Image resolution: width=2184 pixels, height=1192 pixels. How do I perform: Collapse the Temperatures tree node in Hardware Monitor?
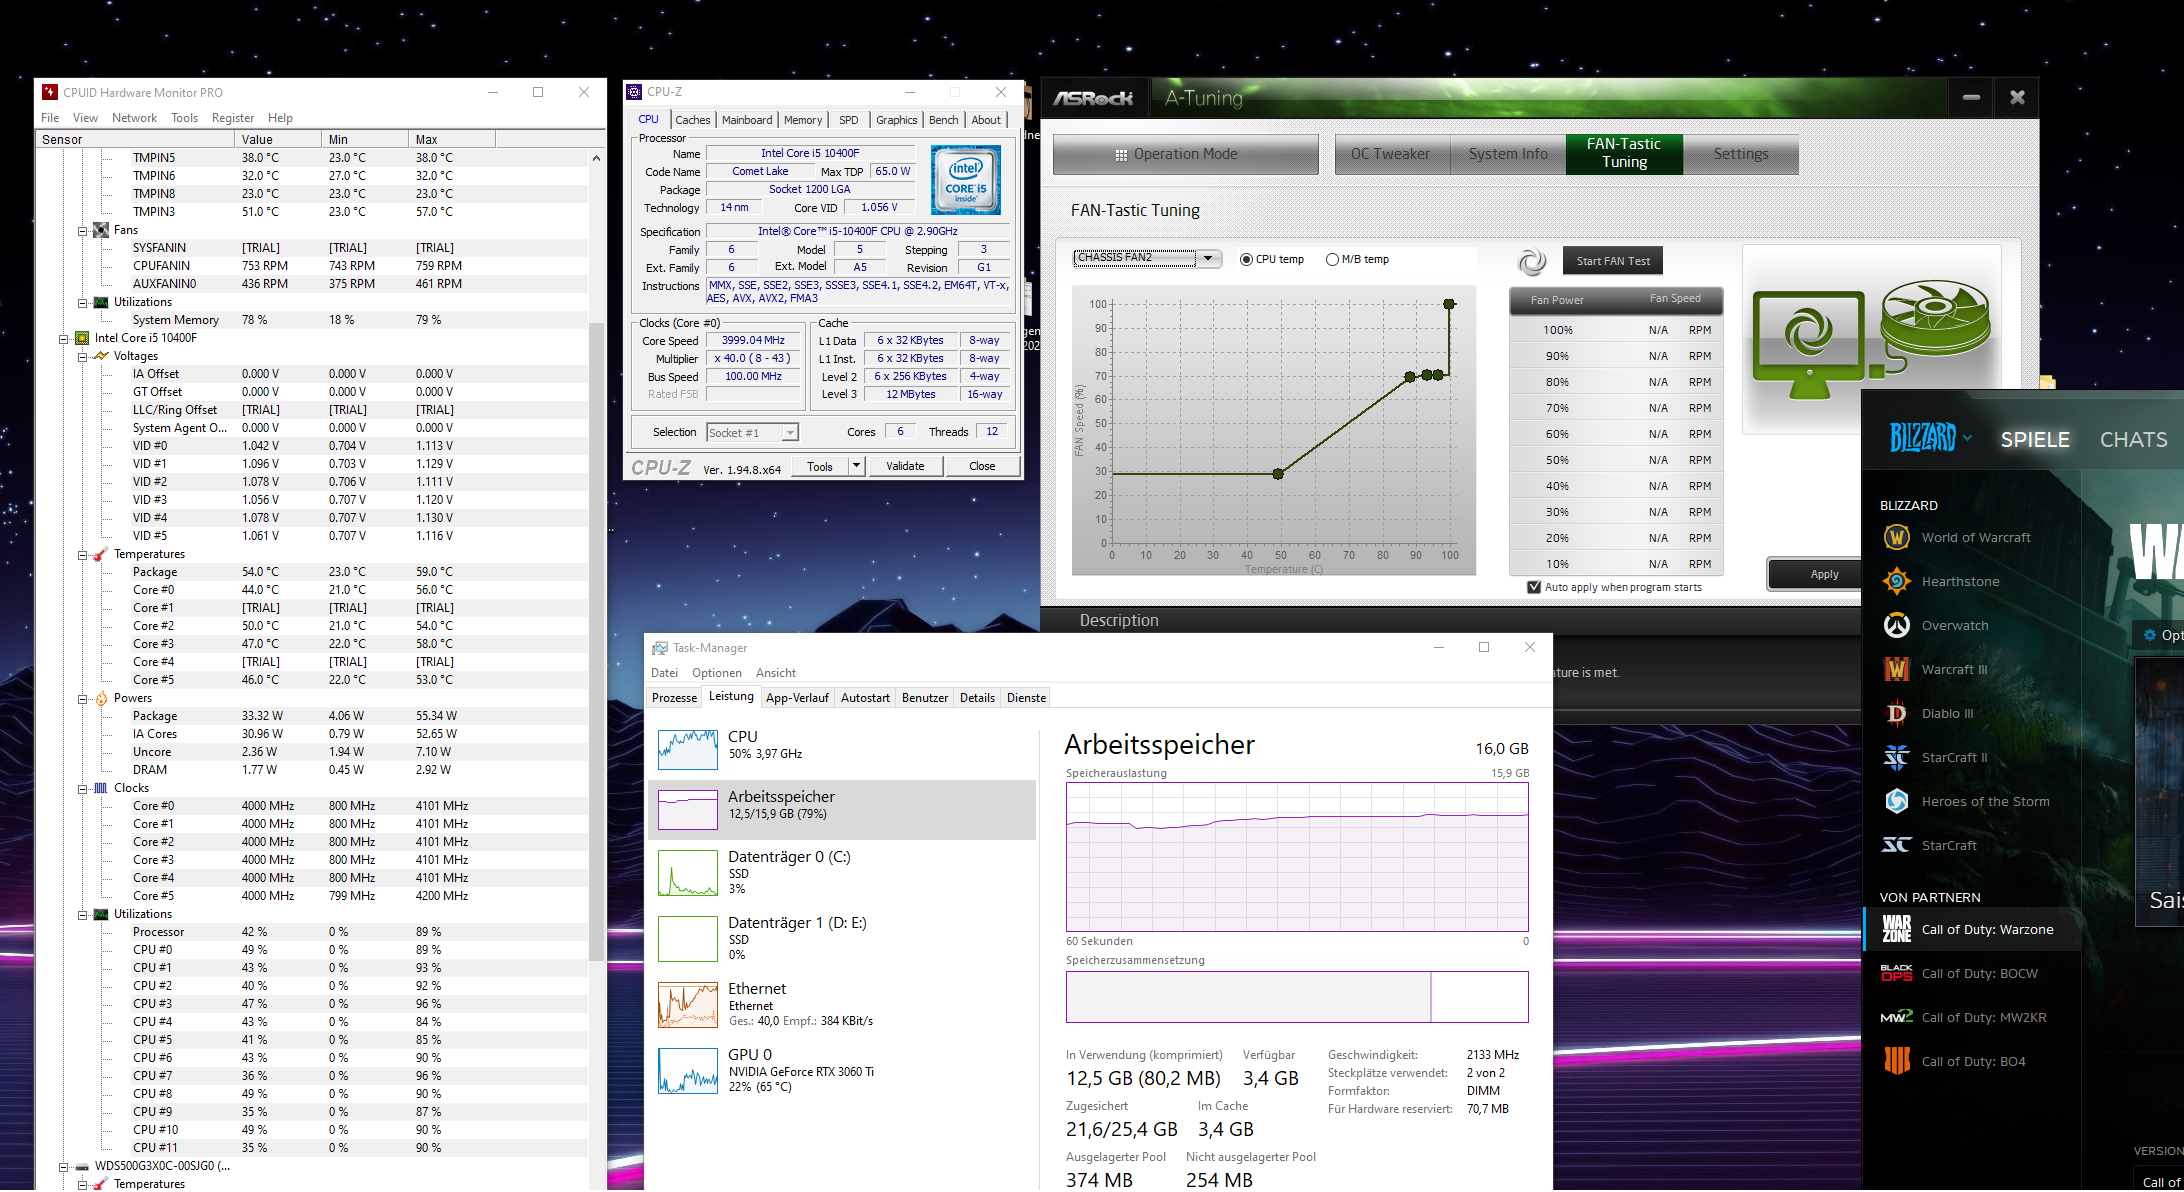click(84, 554)
